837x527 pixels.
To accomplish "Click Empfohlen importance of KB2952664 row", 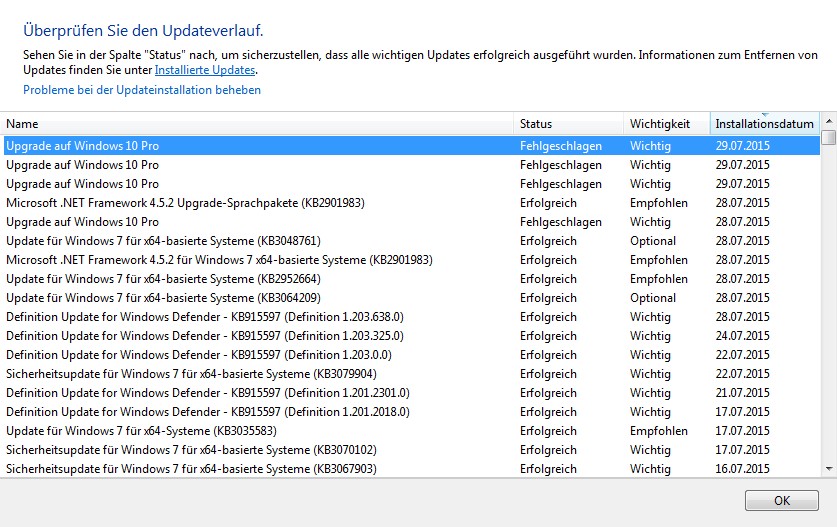I will coord(659,279).
